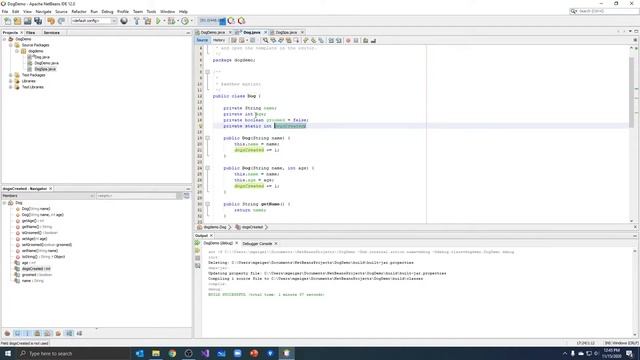Image resolution: width=640 pixels, height=360 pixels.
Task: Open the Profile Project dropdown arrow
Action: (191, 21)
